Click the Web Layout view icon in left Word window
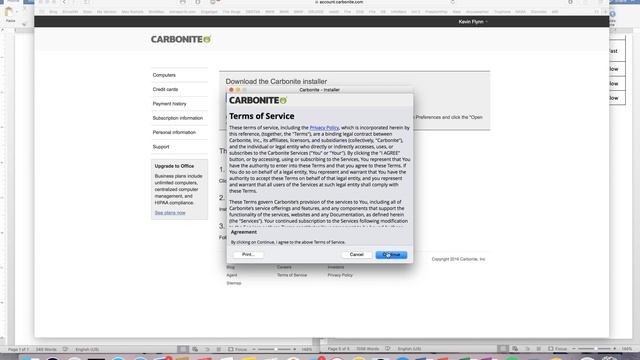Viewport: 640px width, 360px height. coord(195,349)
